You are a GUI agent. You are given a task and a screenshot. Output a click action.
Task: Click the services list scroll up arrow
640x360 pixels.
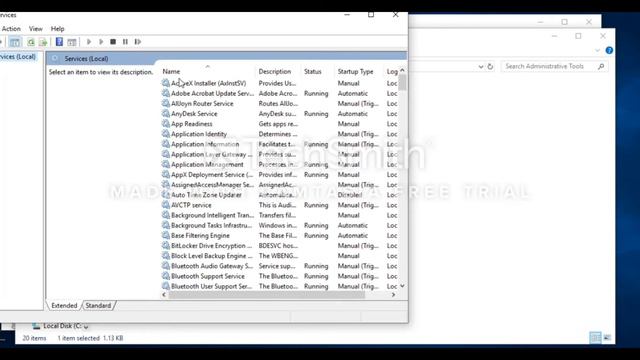click(402, 71)
